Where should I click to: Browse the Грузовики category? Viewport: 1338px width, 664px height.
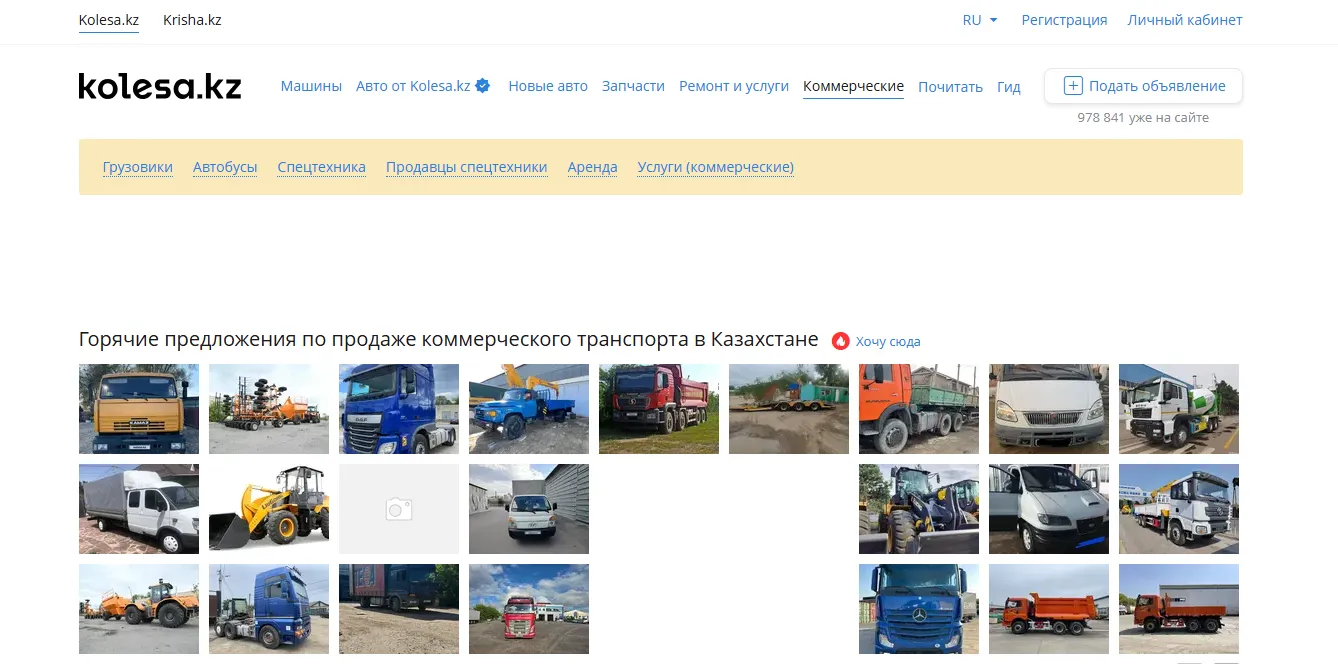138,167
